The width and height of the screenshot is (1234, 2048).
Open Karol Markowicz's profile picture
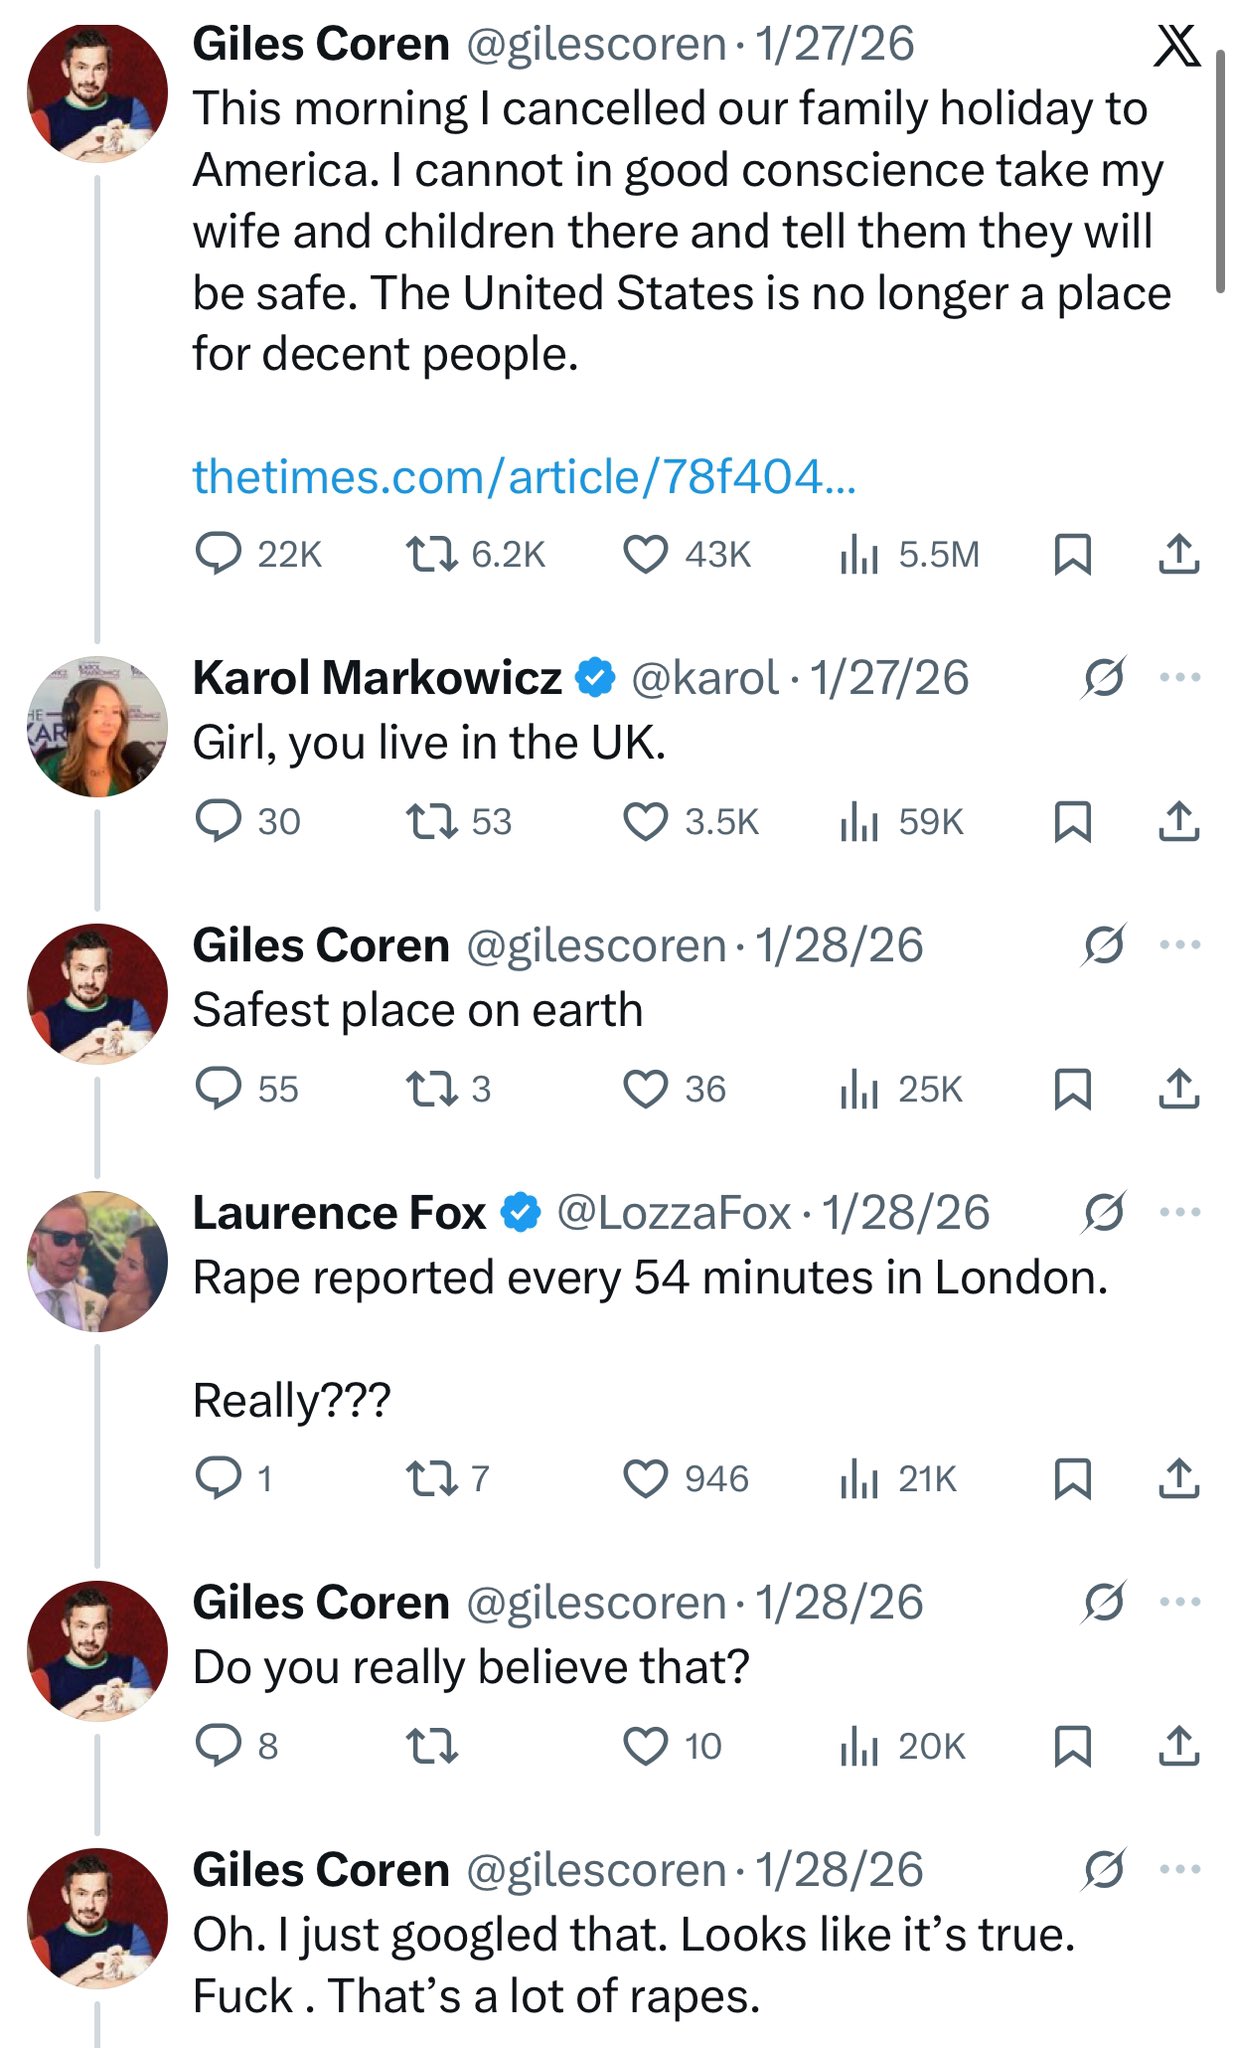pyautogui.click(x=97, y=726)
